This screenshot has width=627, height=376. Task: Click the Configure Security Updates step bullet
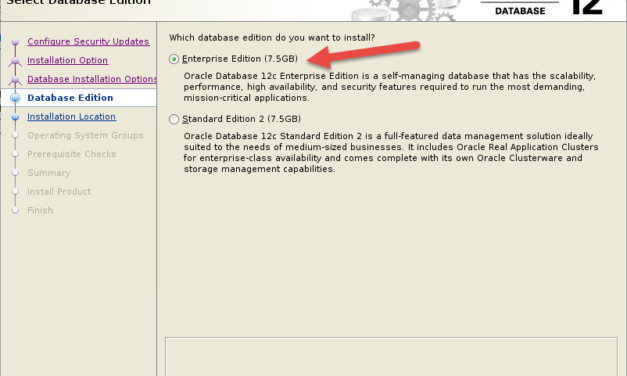pyautogui.click(x=15, y=42)
